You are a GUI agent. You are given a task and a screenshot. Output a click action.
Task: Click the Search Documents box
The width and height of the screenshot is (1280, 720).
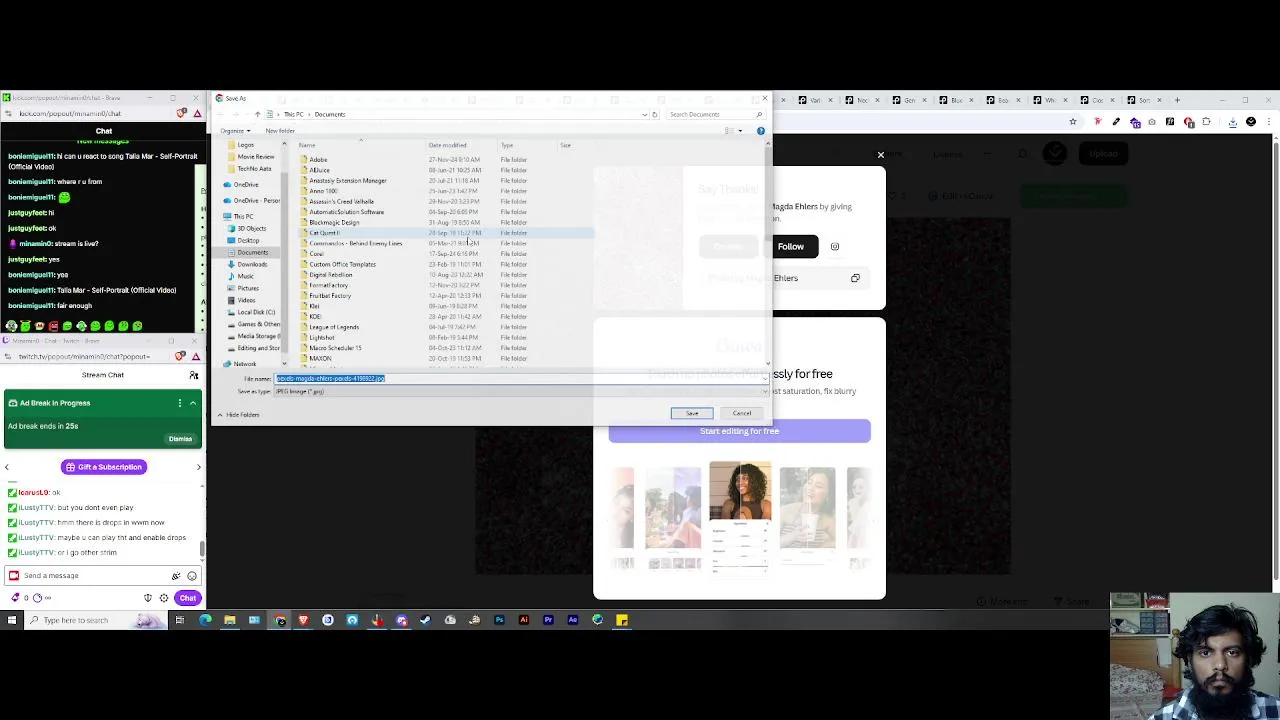[x=715, y=114]
